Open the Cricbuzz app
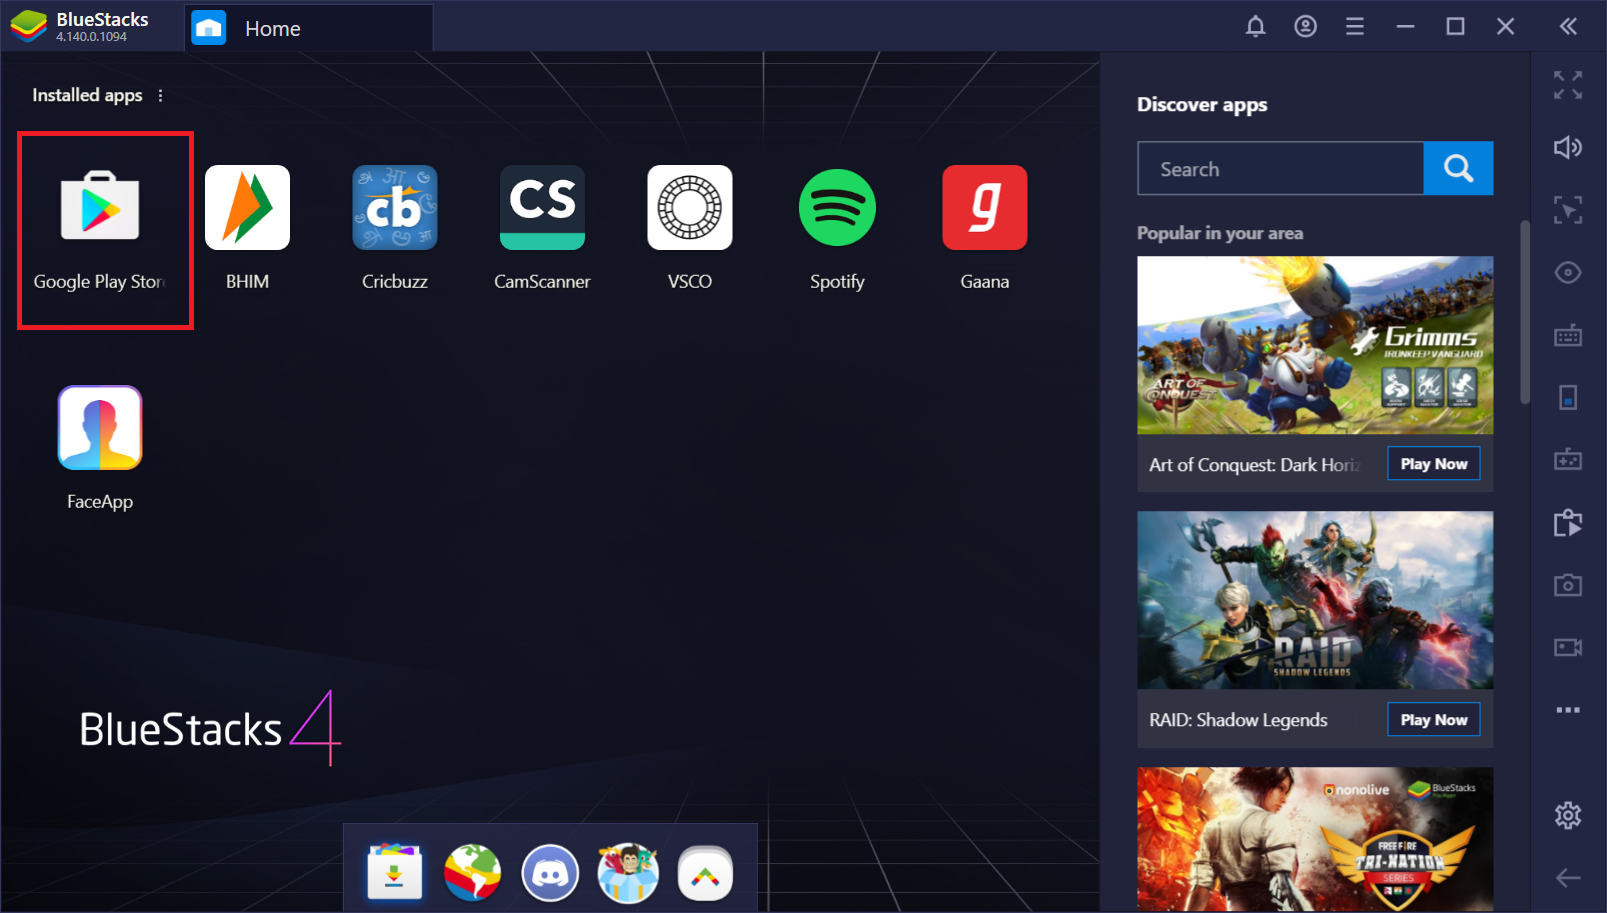 [x=395, y=207]
